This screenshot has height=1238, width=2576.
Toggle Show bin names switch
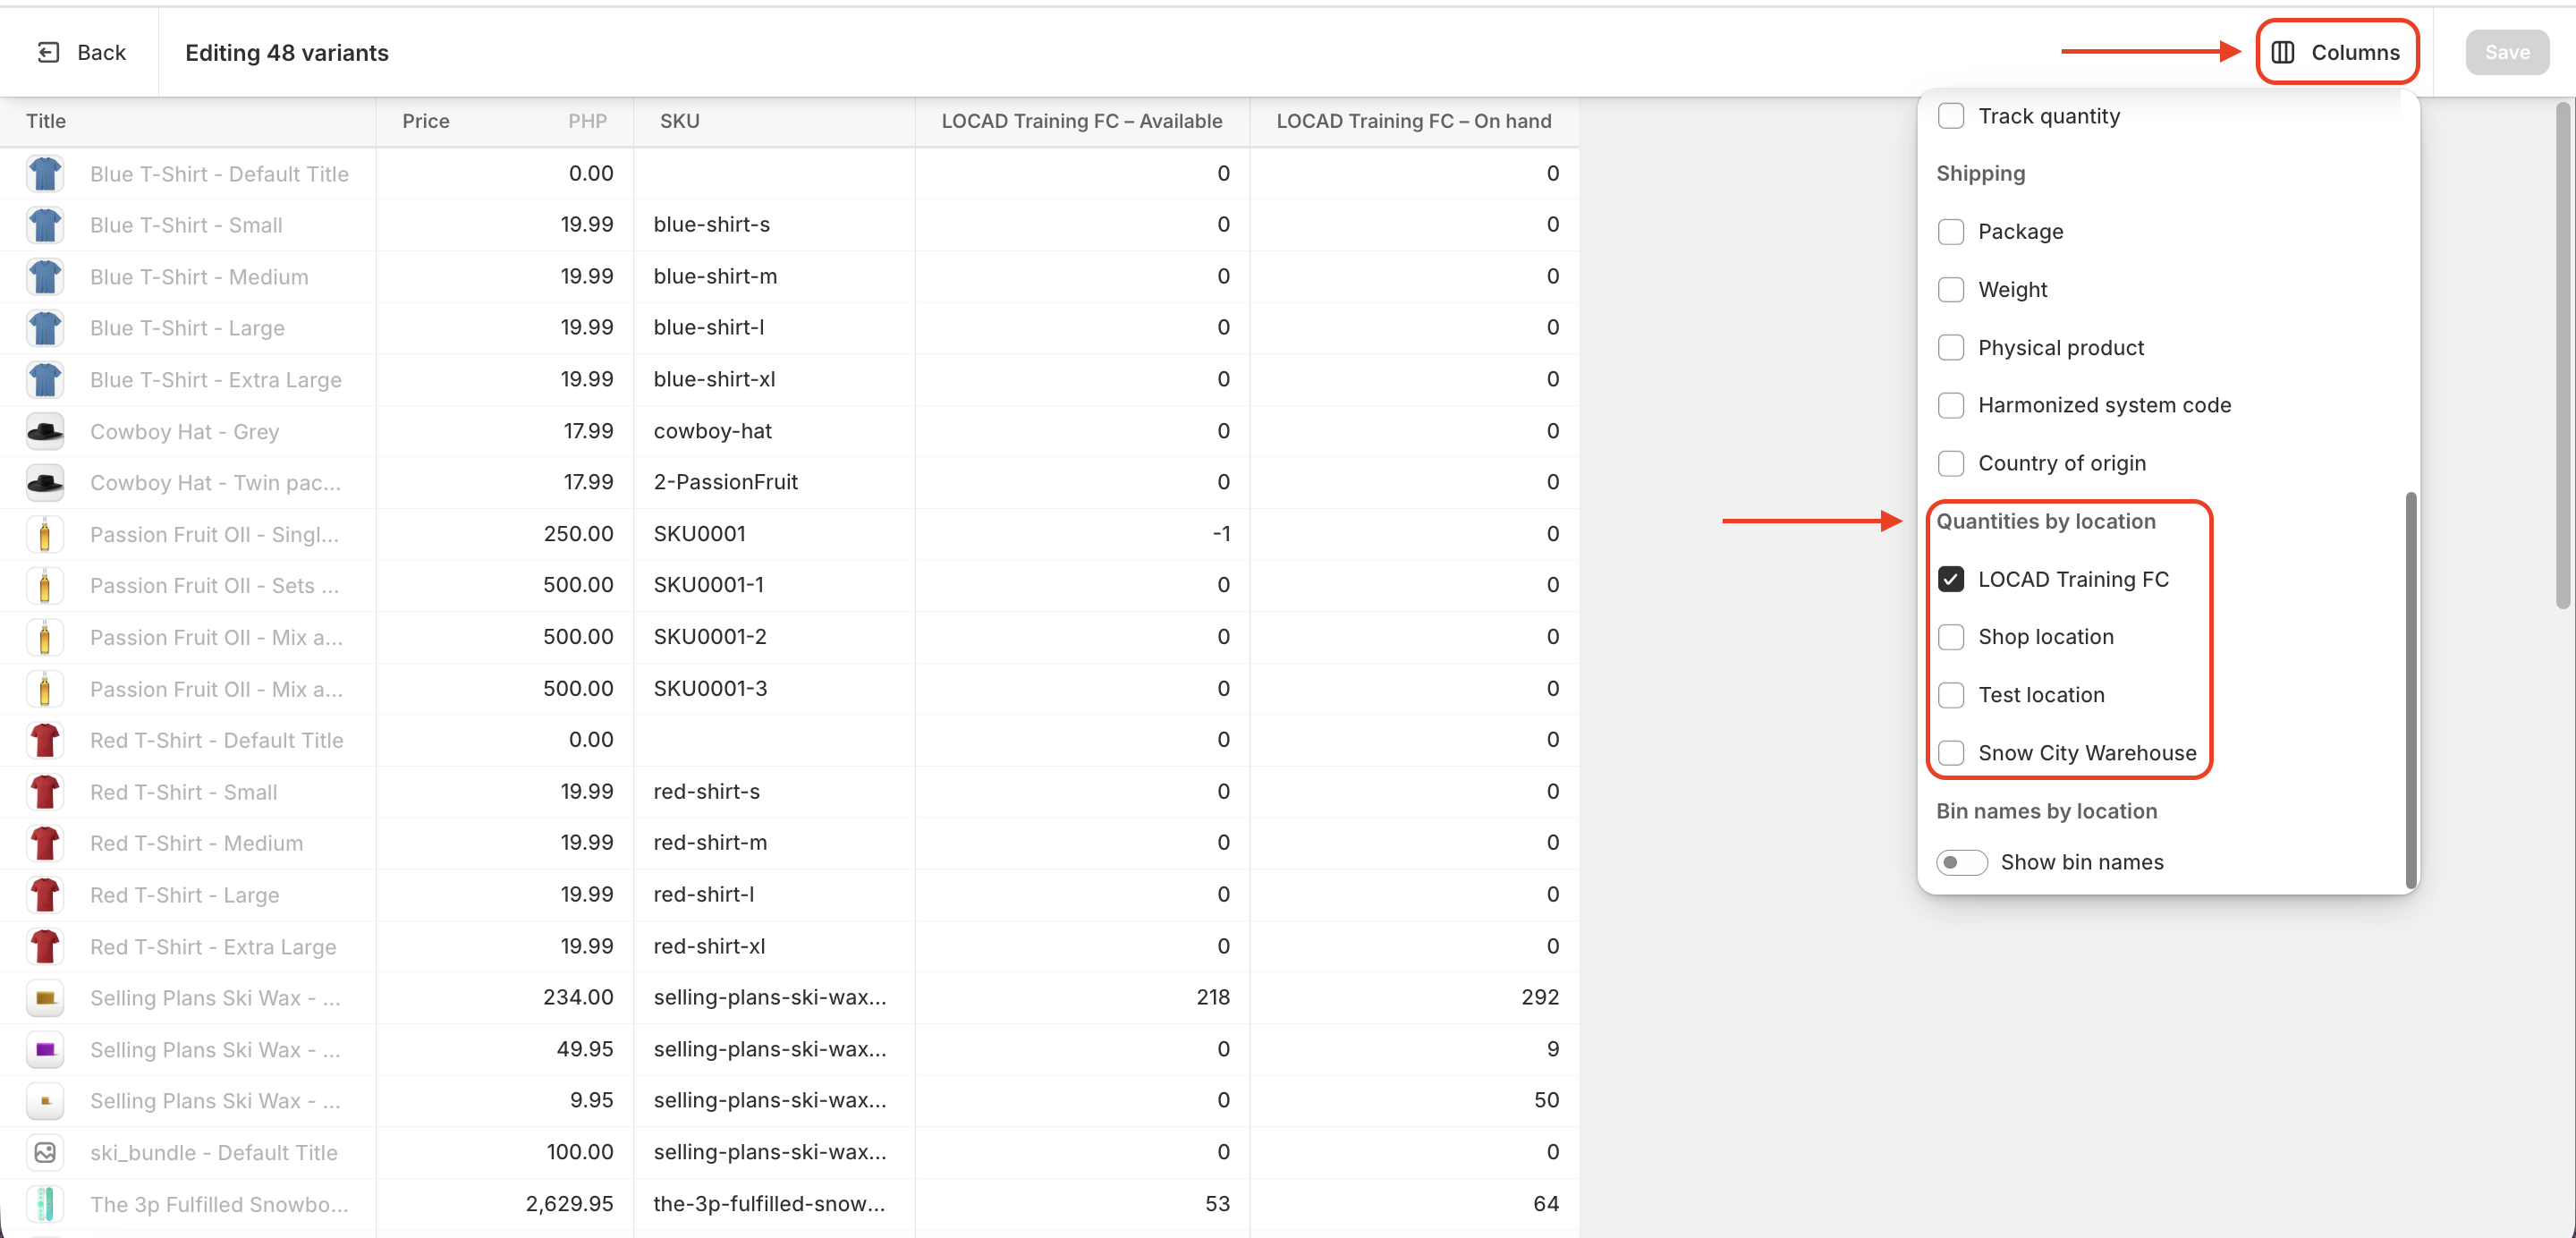(1961, 862)
